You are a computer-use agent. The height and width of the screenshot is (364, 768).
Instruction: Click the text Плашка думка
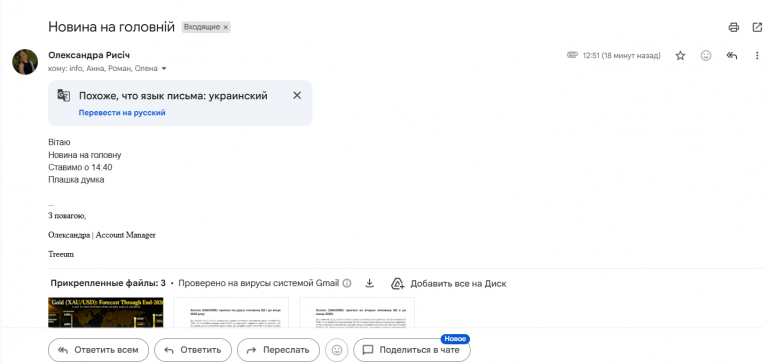tap(76, 180)
